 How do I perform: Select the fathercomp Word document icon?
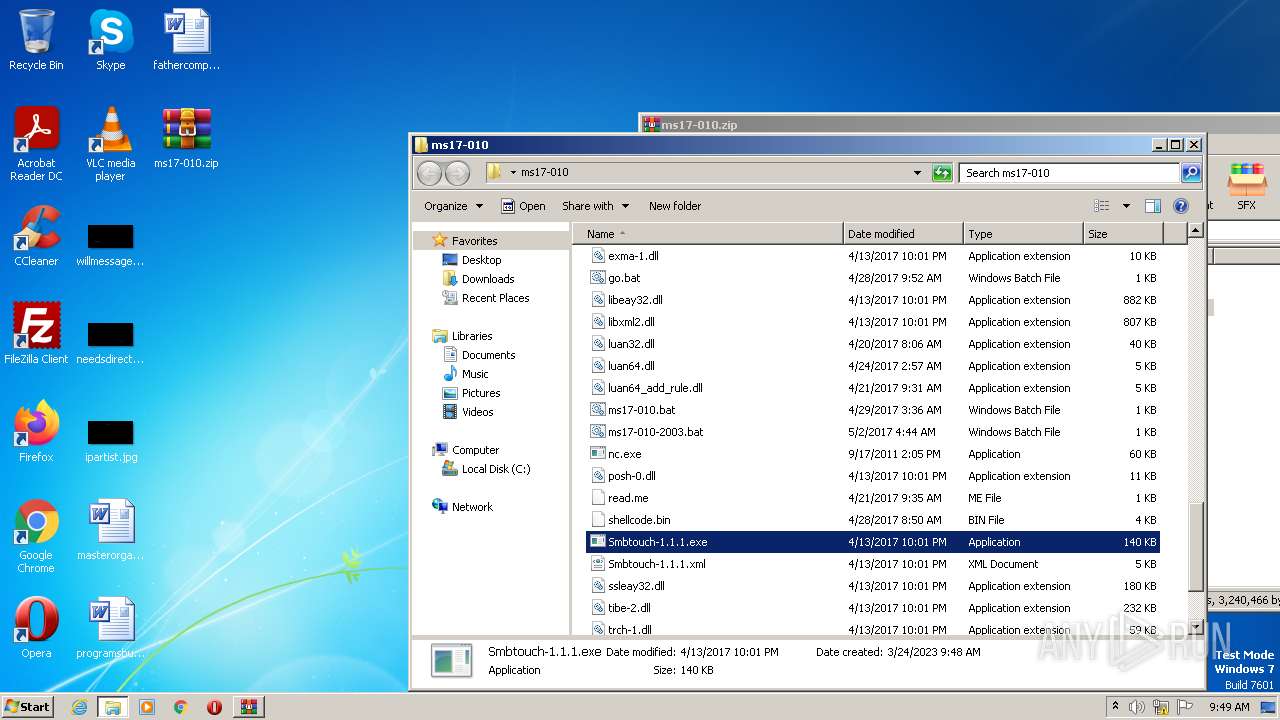pos(186,40)
